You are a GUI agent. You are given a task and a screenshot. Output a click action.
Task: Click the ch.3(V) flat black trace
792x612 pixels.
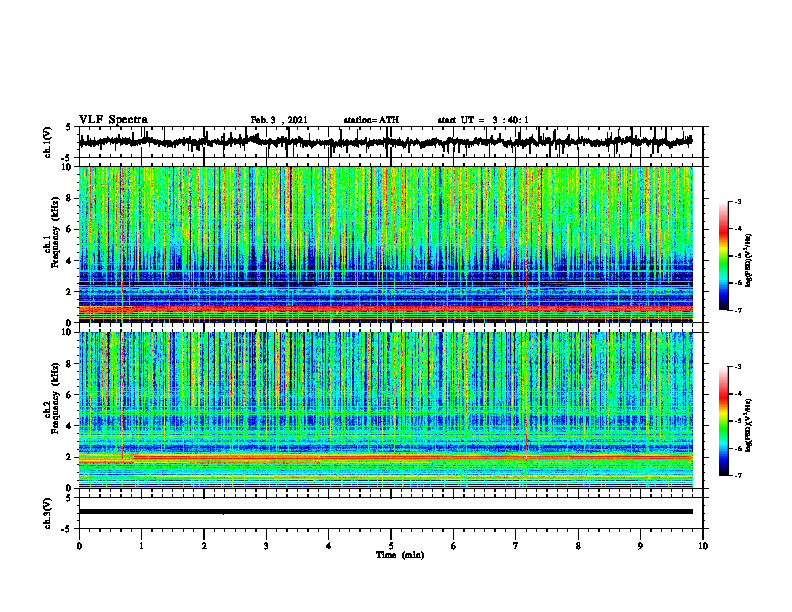(385, 512)
